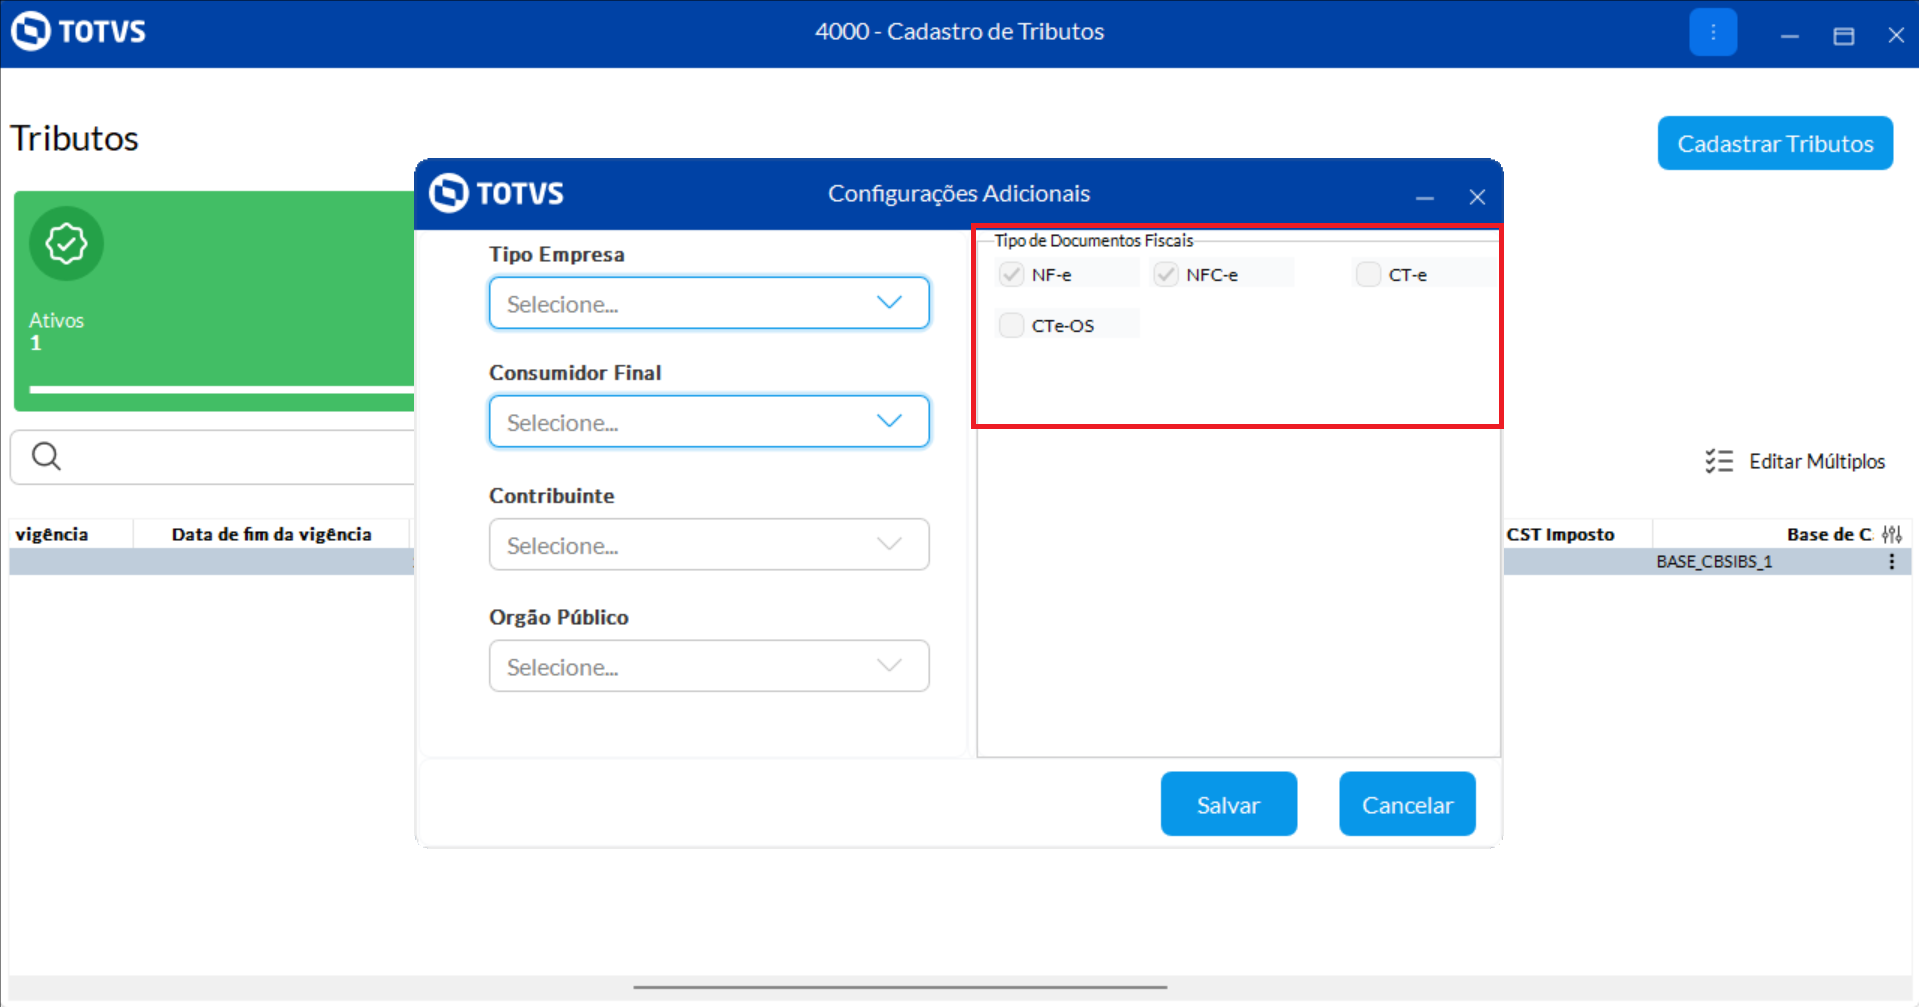
Task: Click the TOTVS logo in Configurações Adicionais dialog
Action: pyautogui.click(x=497, y=193)
